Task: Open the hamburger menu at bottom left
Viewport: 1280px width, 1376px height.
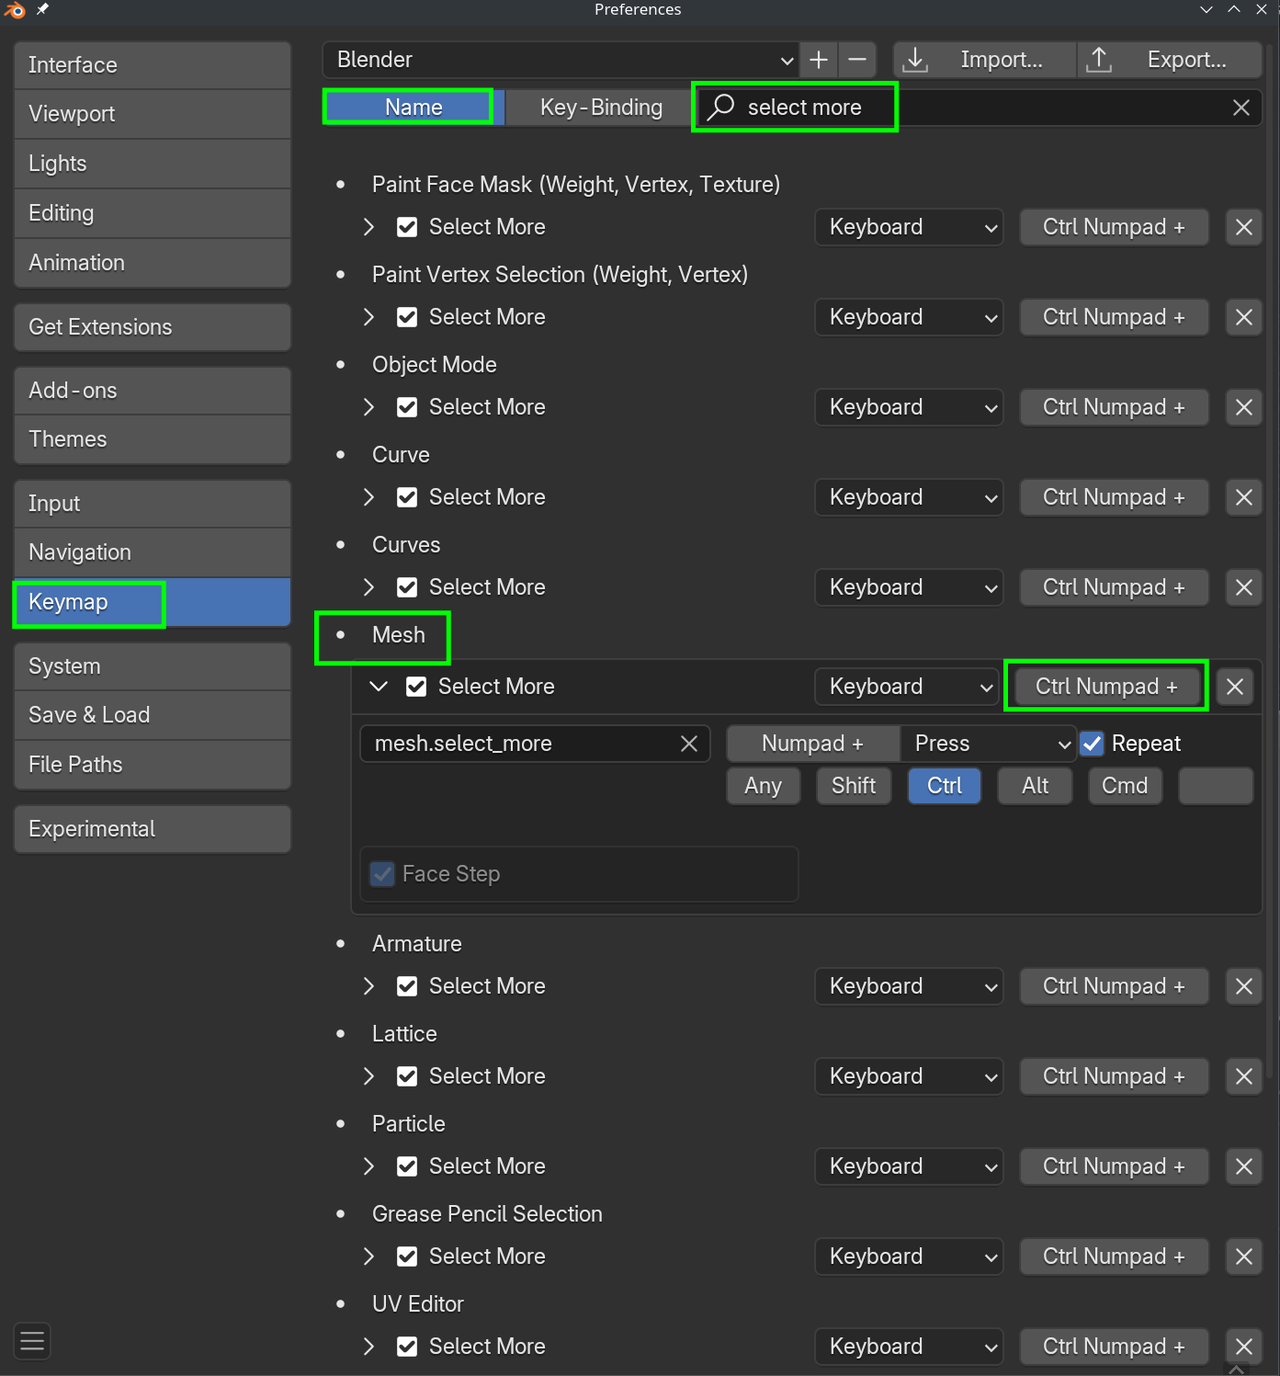Action: click(32, 1341)
